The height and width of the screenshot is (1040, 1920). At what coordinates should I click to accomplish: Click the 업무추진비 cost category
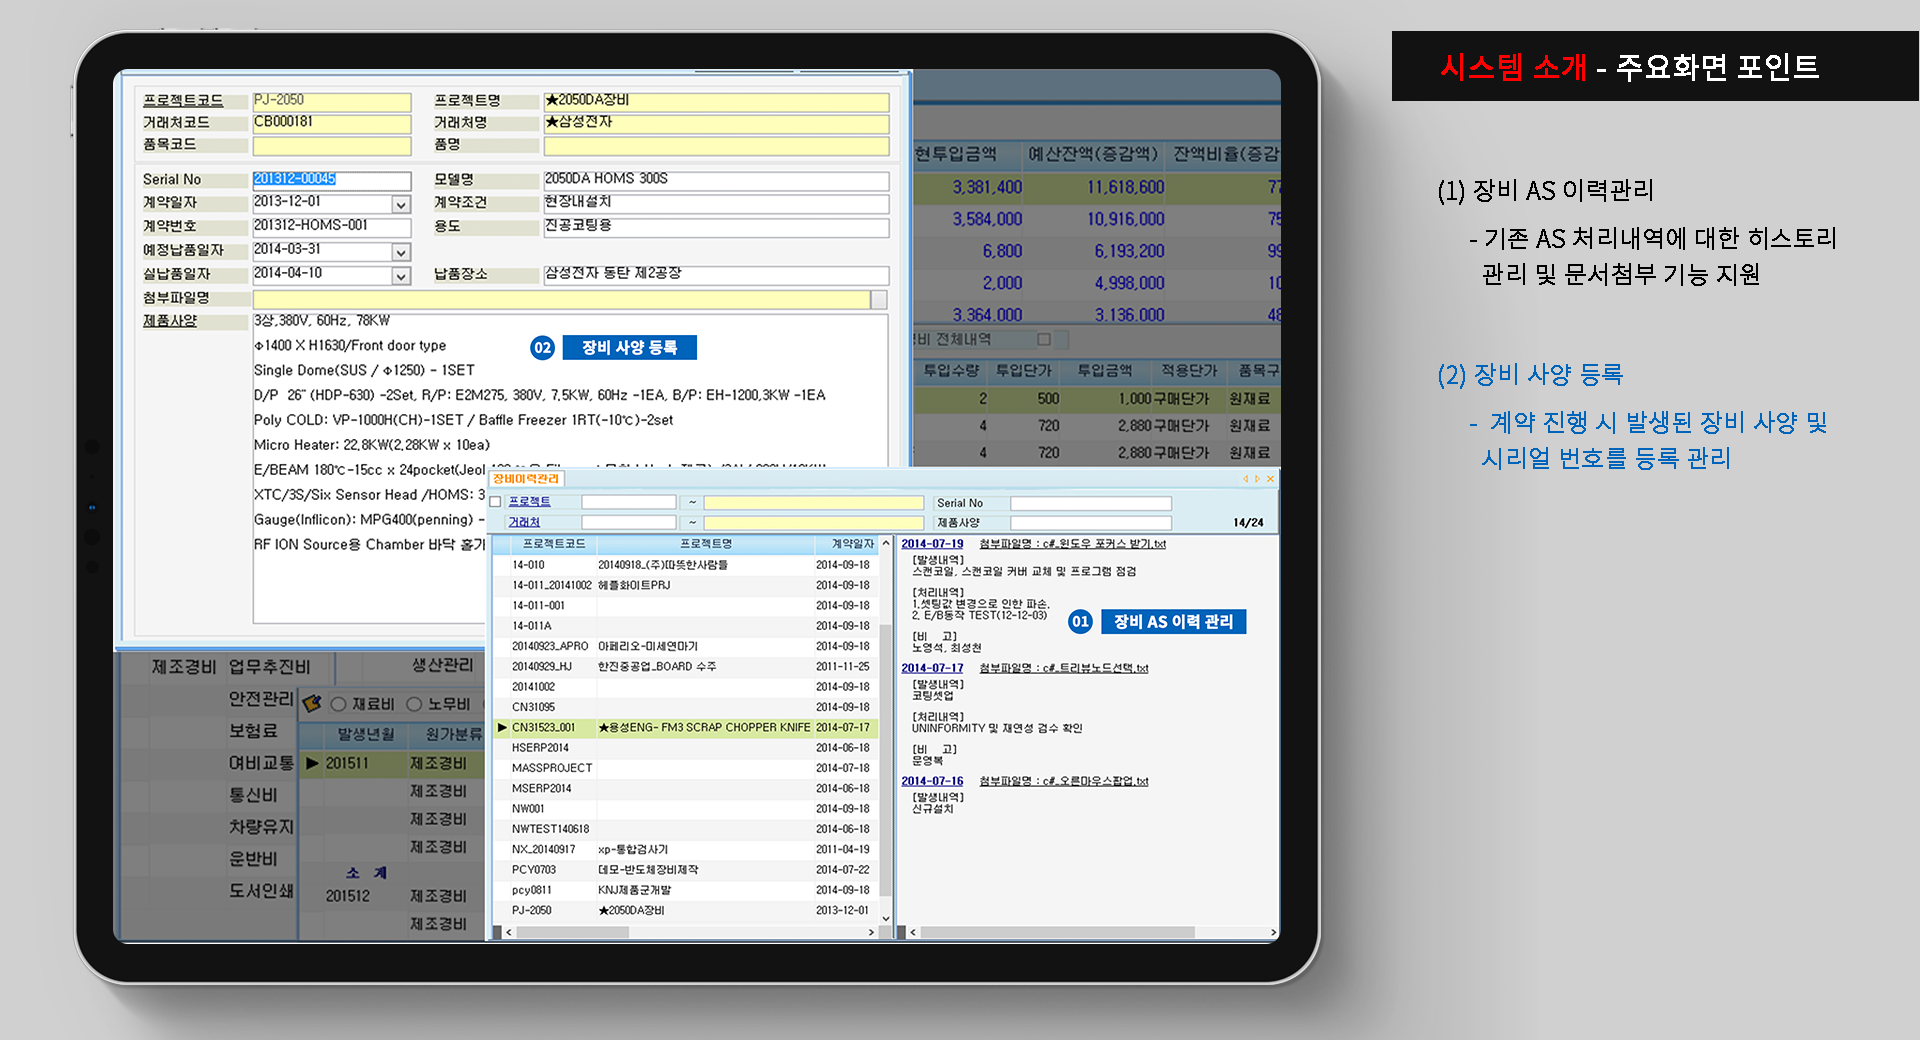coord(269,667)
